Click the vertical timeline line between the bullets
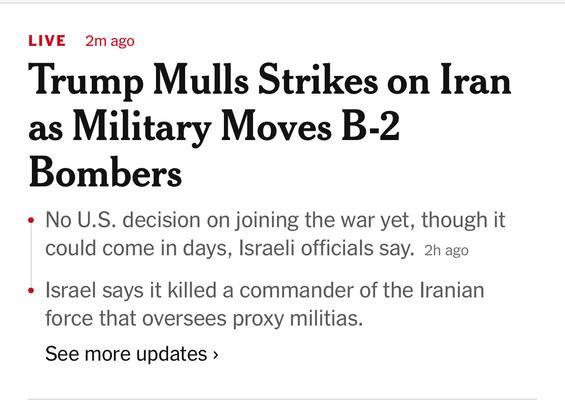Screen dimensions: 565x408 pos(31,255)
